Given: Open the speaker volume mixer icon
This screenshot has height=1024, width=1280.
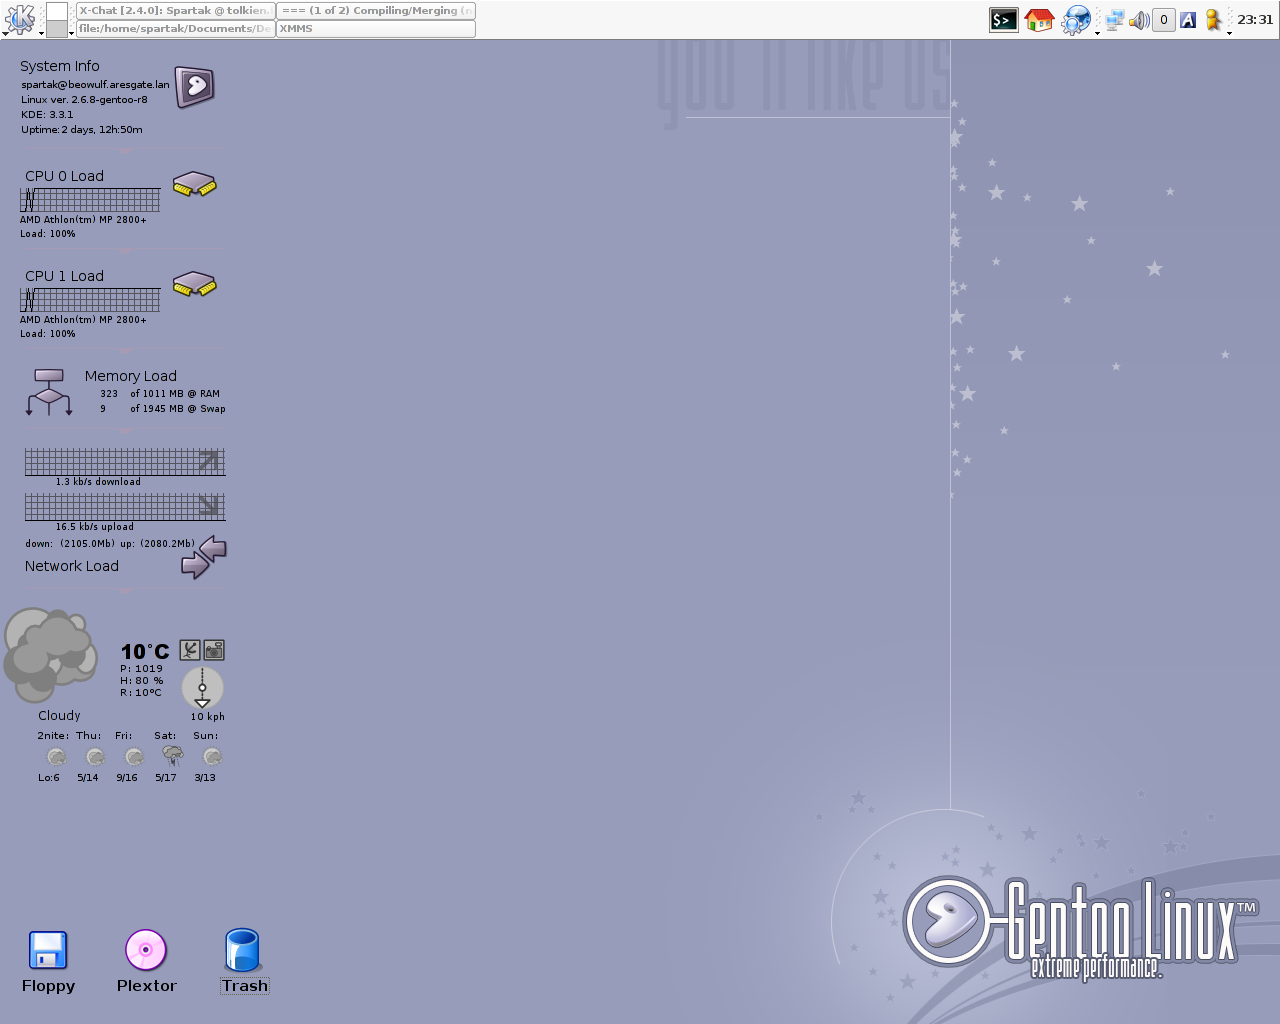Looking at the screenshot, I should coord(1139,20).
